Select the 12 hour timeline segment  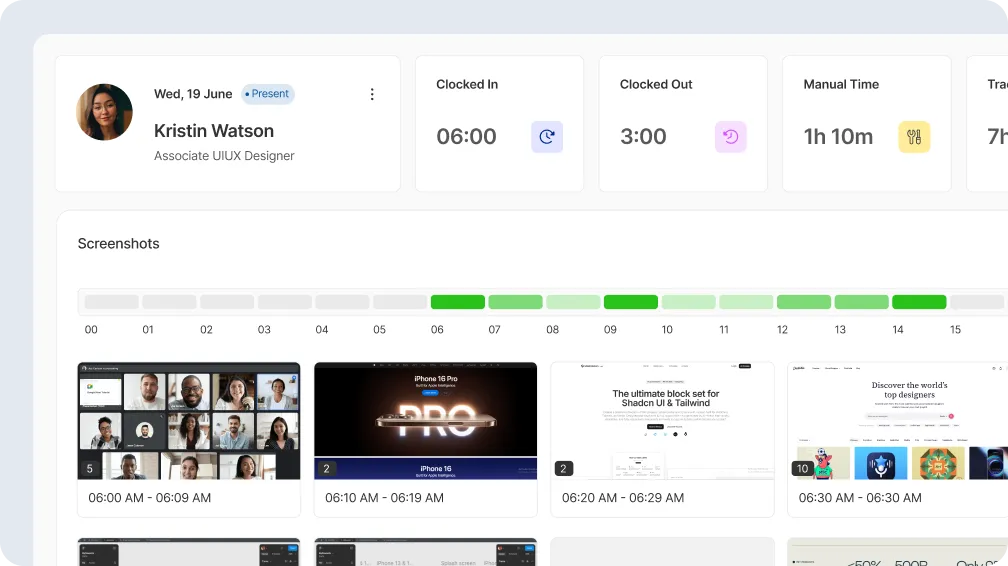click(803, 302)
